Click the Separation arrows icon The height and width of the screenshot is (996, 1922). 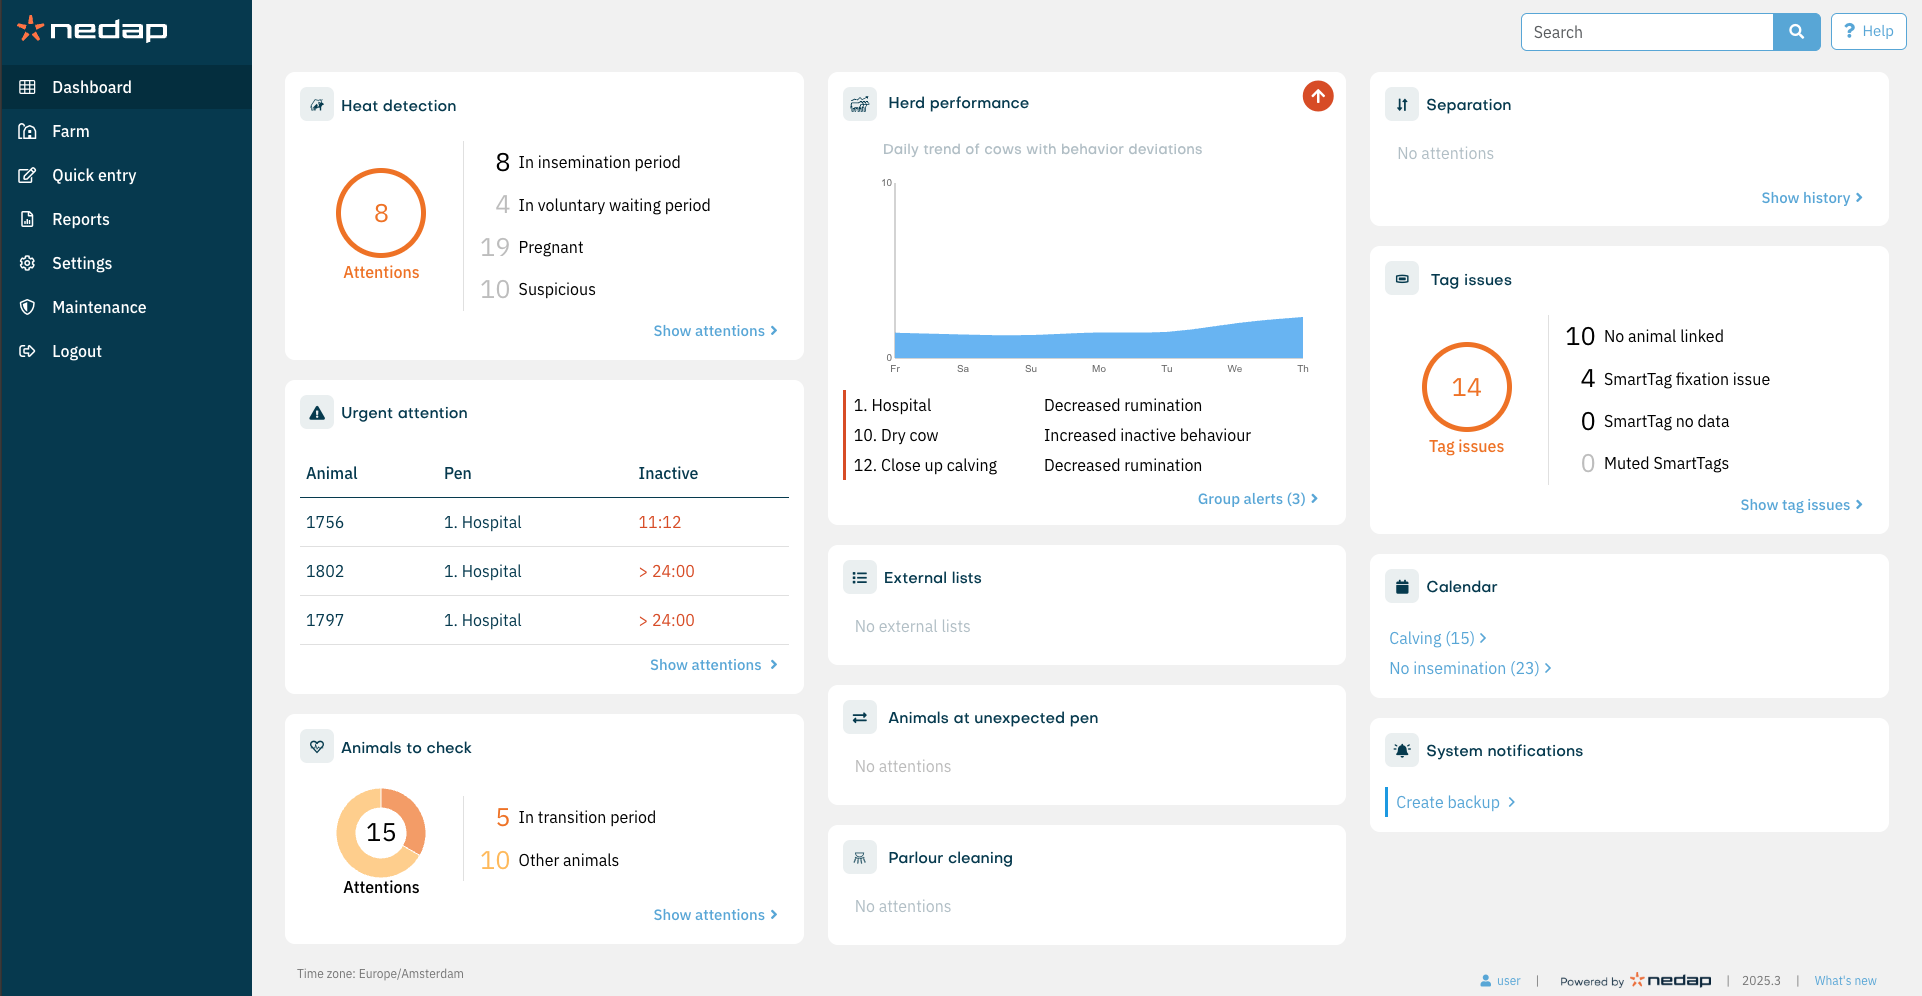tap(1402, 105)
